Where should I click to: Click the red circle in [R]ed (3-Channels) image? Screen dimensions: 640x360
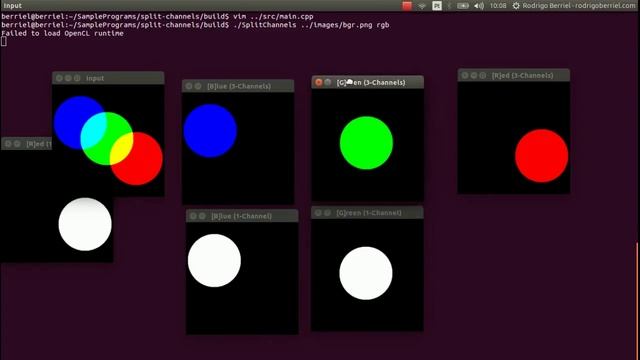[541, 156]
